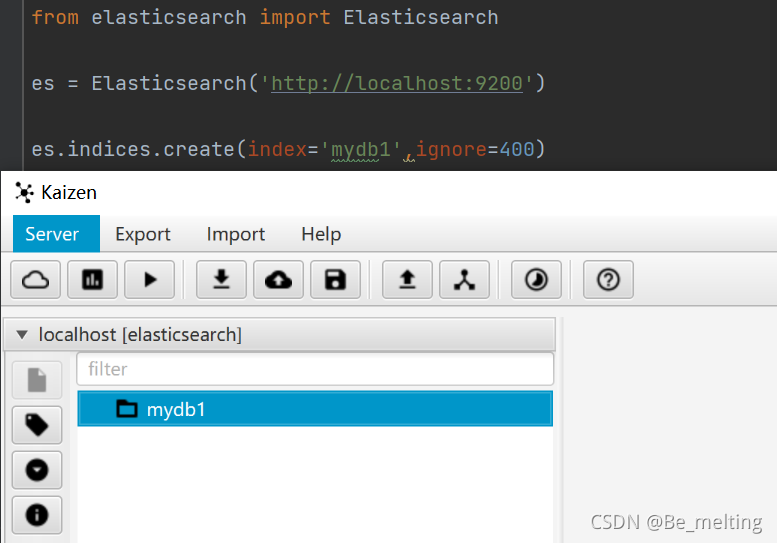Click the document sidebar icon
The height and width of the screenshot is (543, 777).
tap(37, 380)
